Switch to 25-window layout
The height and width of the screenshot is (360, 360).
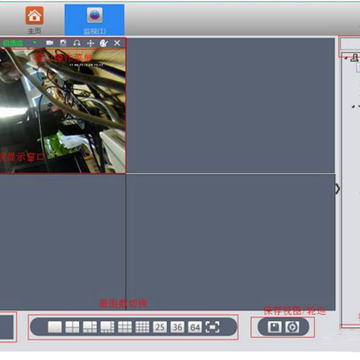pos(160,327)
